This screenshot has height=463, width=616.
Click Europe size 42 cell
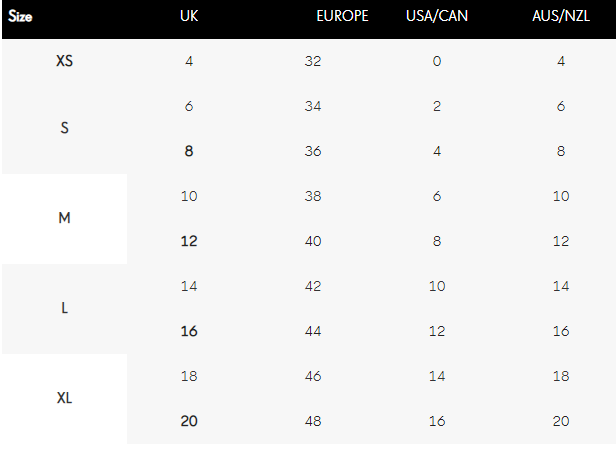313,286
